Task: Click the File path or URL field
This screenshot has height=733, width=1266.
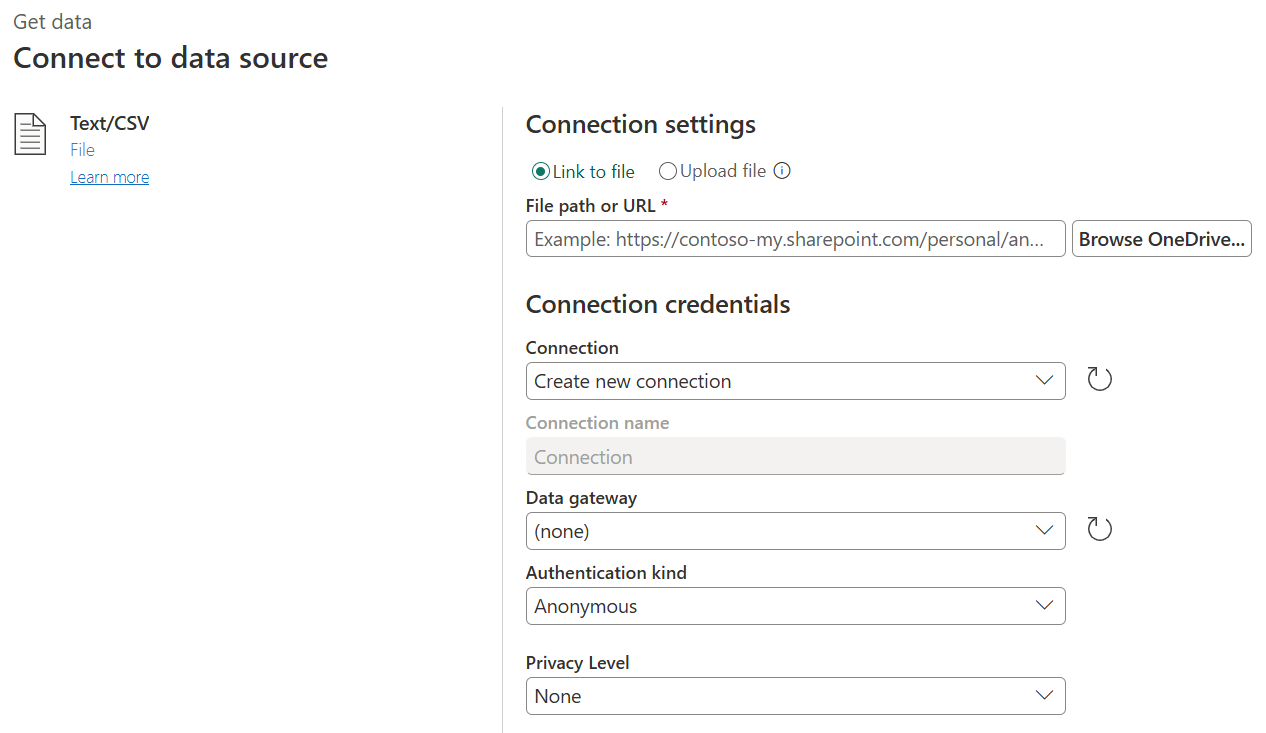Action: click(x=795, y=238)
